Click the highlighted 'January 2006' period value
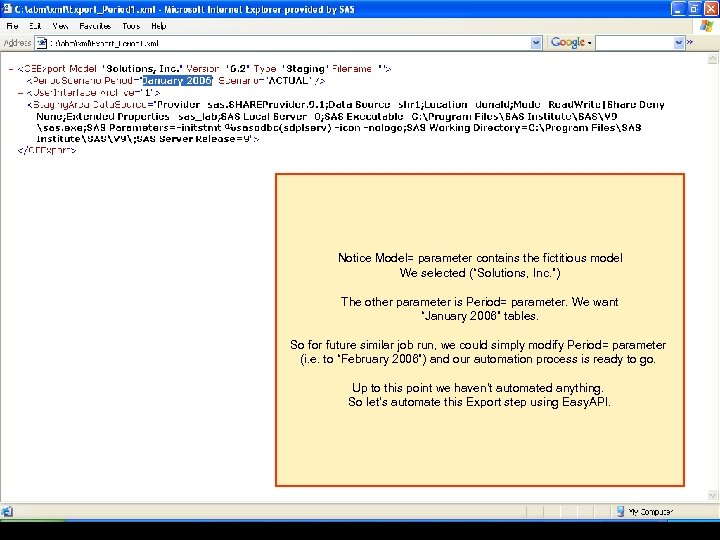 pyautogui.click(x=177, y=81)
